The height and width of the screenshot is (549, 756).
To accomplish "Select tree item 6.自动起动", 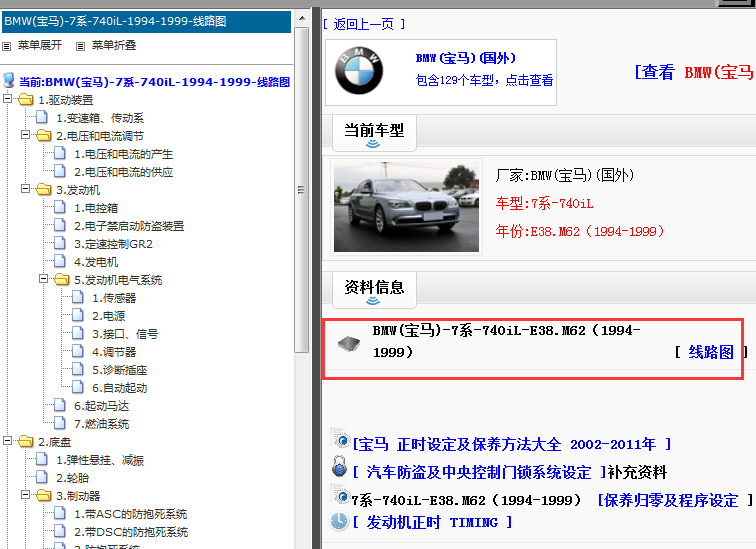I will [120, 388].
